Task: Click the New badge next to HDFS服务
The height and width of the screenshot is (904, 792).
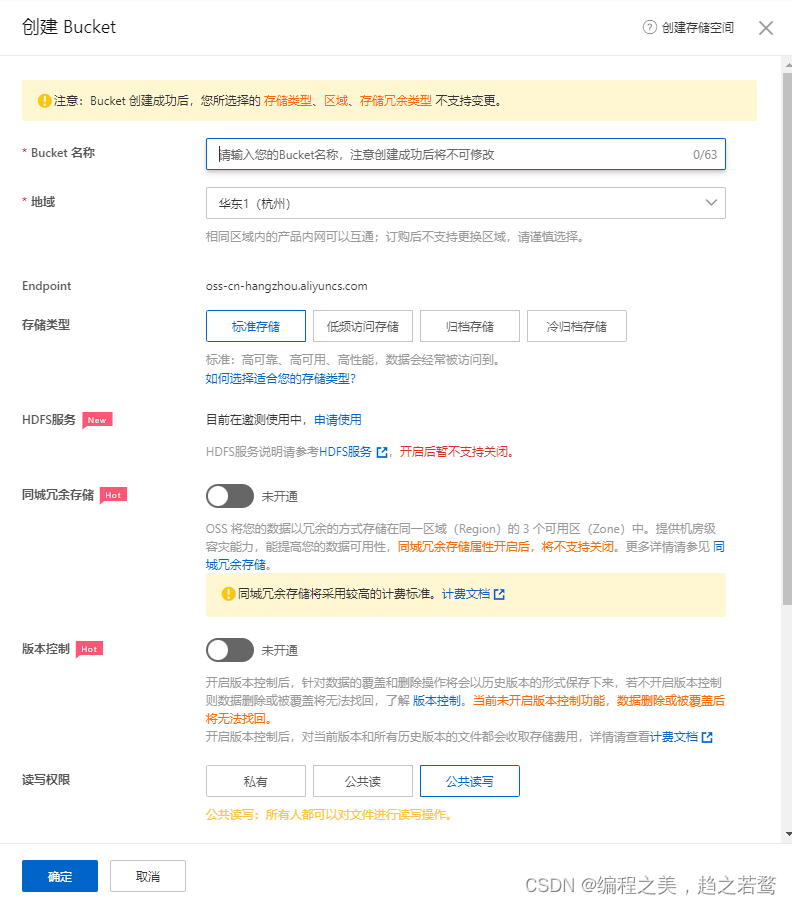Action: [x=97, y=420]
